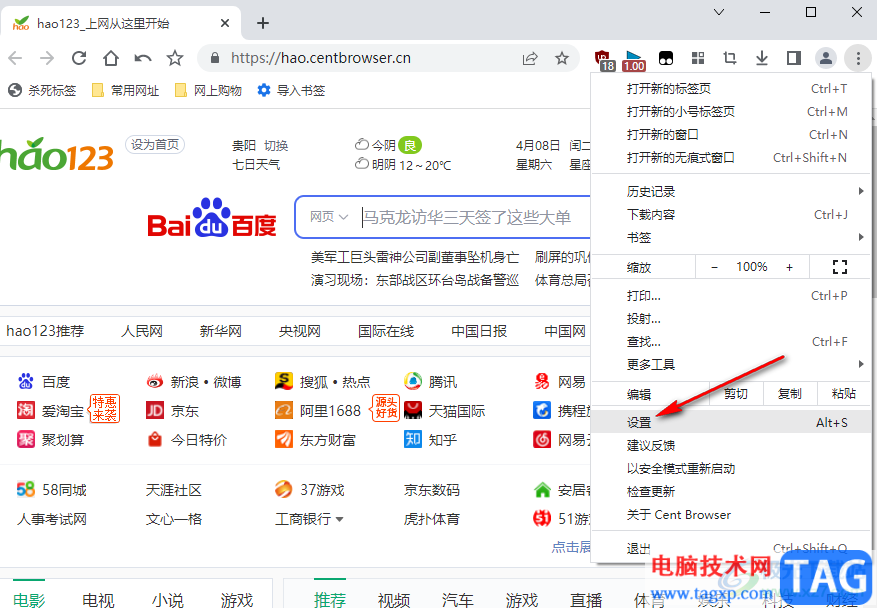This screenshot has width=877, height=608.
Task: Click 切换 city link
Action: pos(276,146)
